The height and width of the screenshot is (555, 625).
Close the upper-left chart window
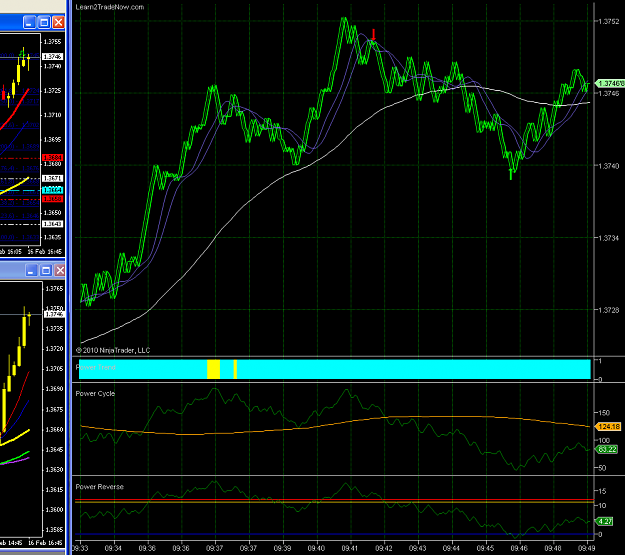[x=59, y=22]
